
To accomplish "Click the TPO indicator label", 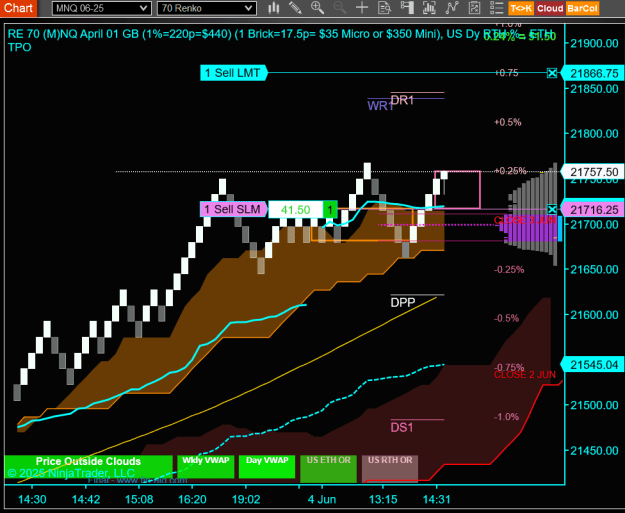I will [x=20, y=47].
